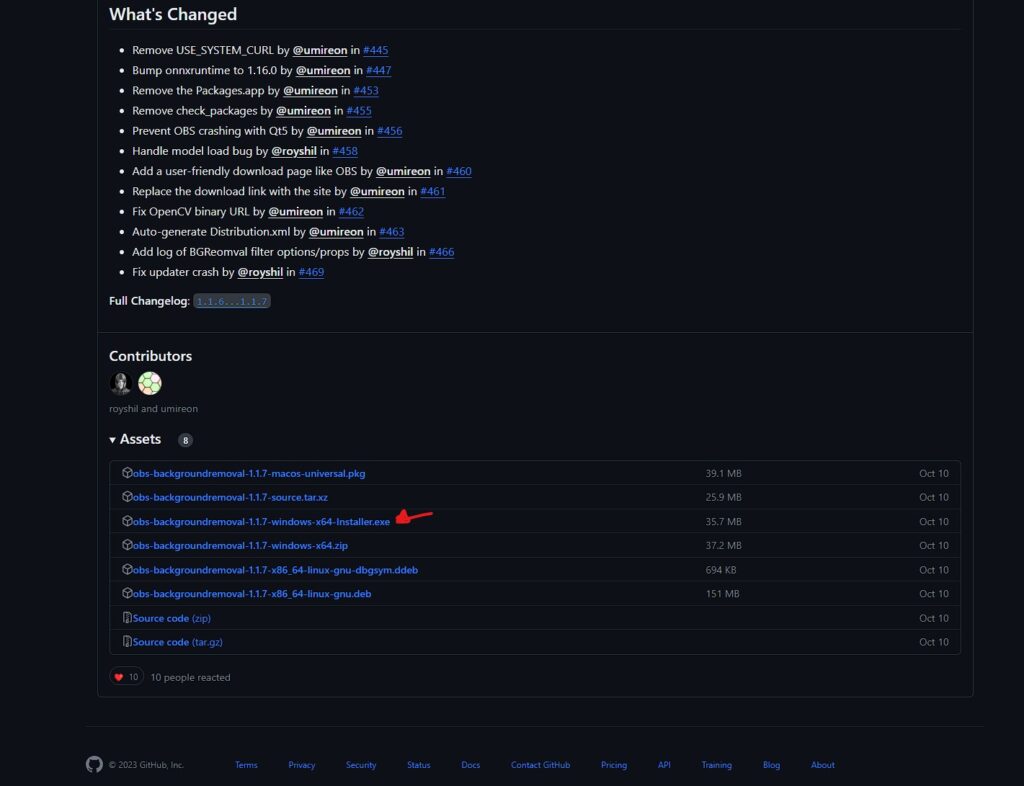Screen dimensions: 1024x786
Task: Click file icon beside Source code (zip)
Action: coord(127,618)
